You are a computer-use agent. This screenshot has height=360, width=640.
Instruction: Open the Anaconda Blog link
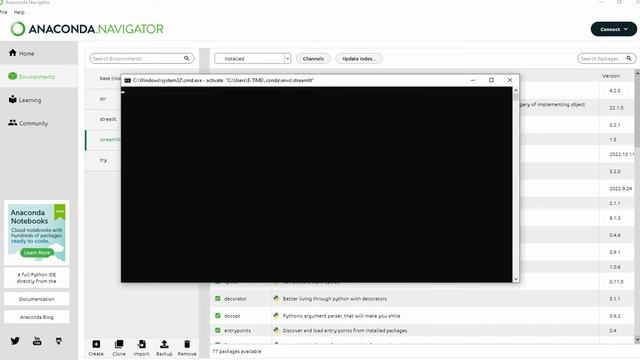37,317
